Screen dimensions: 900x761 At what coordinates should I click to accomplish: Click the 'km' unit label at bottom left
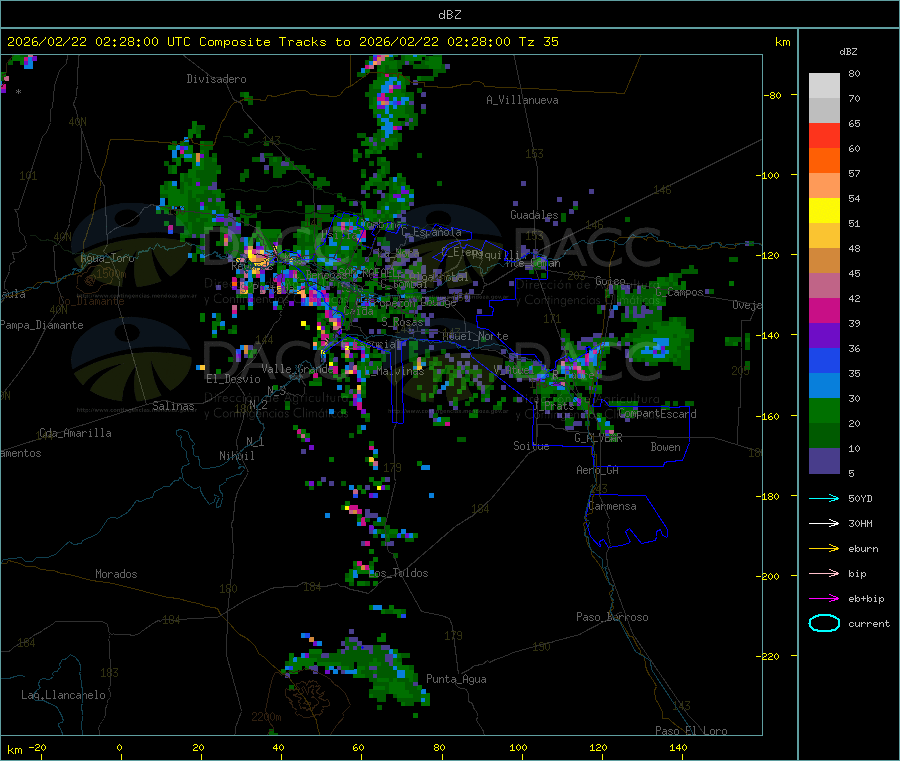pos(14,750)
